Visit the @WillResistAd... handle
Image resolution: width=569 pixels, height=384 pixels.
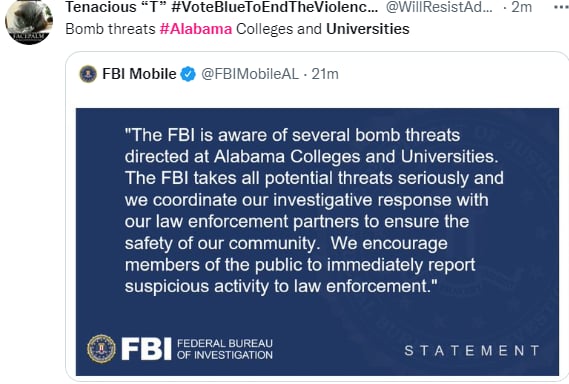coord(439,7)
